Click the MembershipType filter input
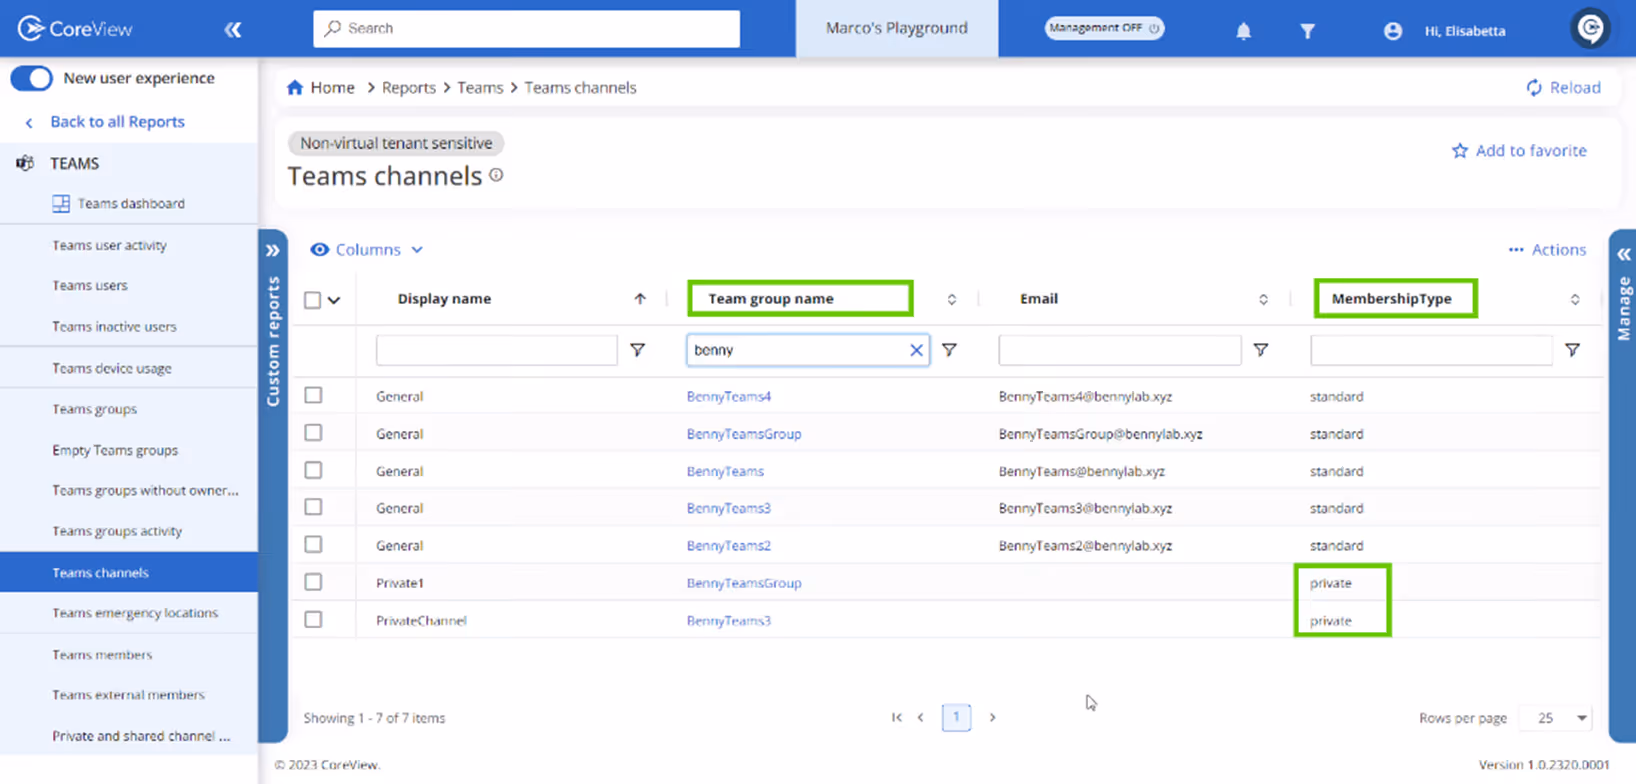This screenshot has height=784, width=1636. (1431, 350)
